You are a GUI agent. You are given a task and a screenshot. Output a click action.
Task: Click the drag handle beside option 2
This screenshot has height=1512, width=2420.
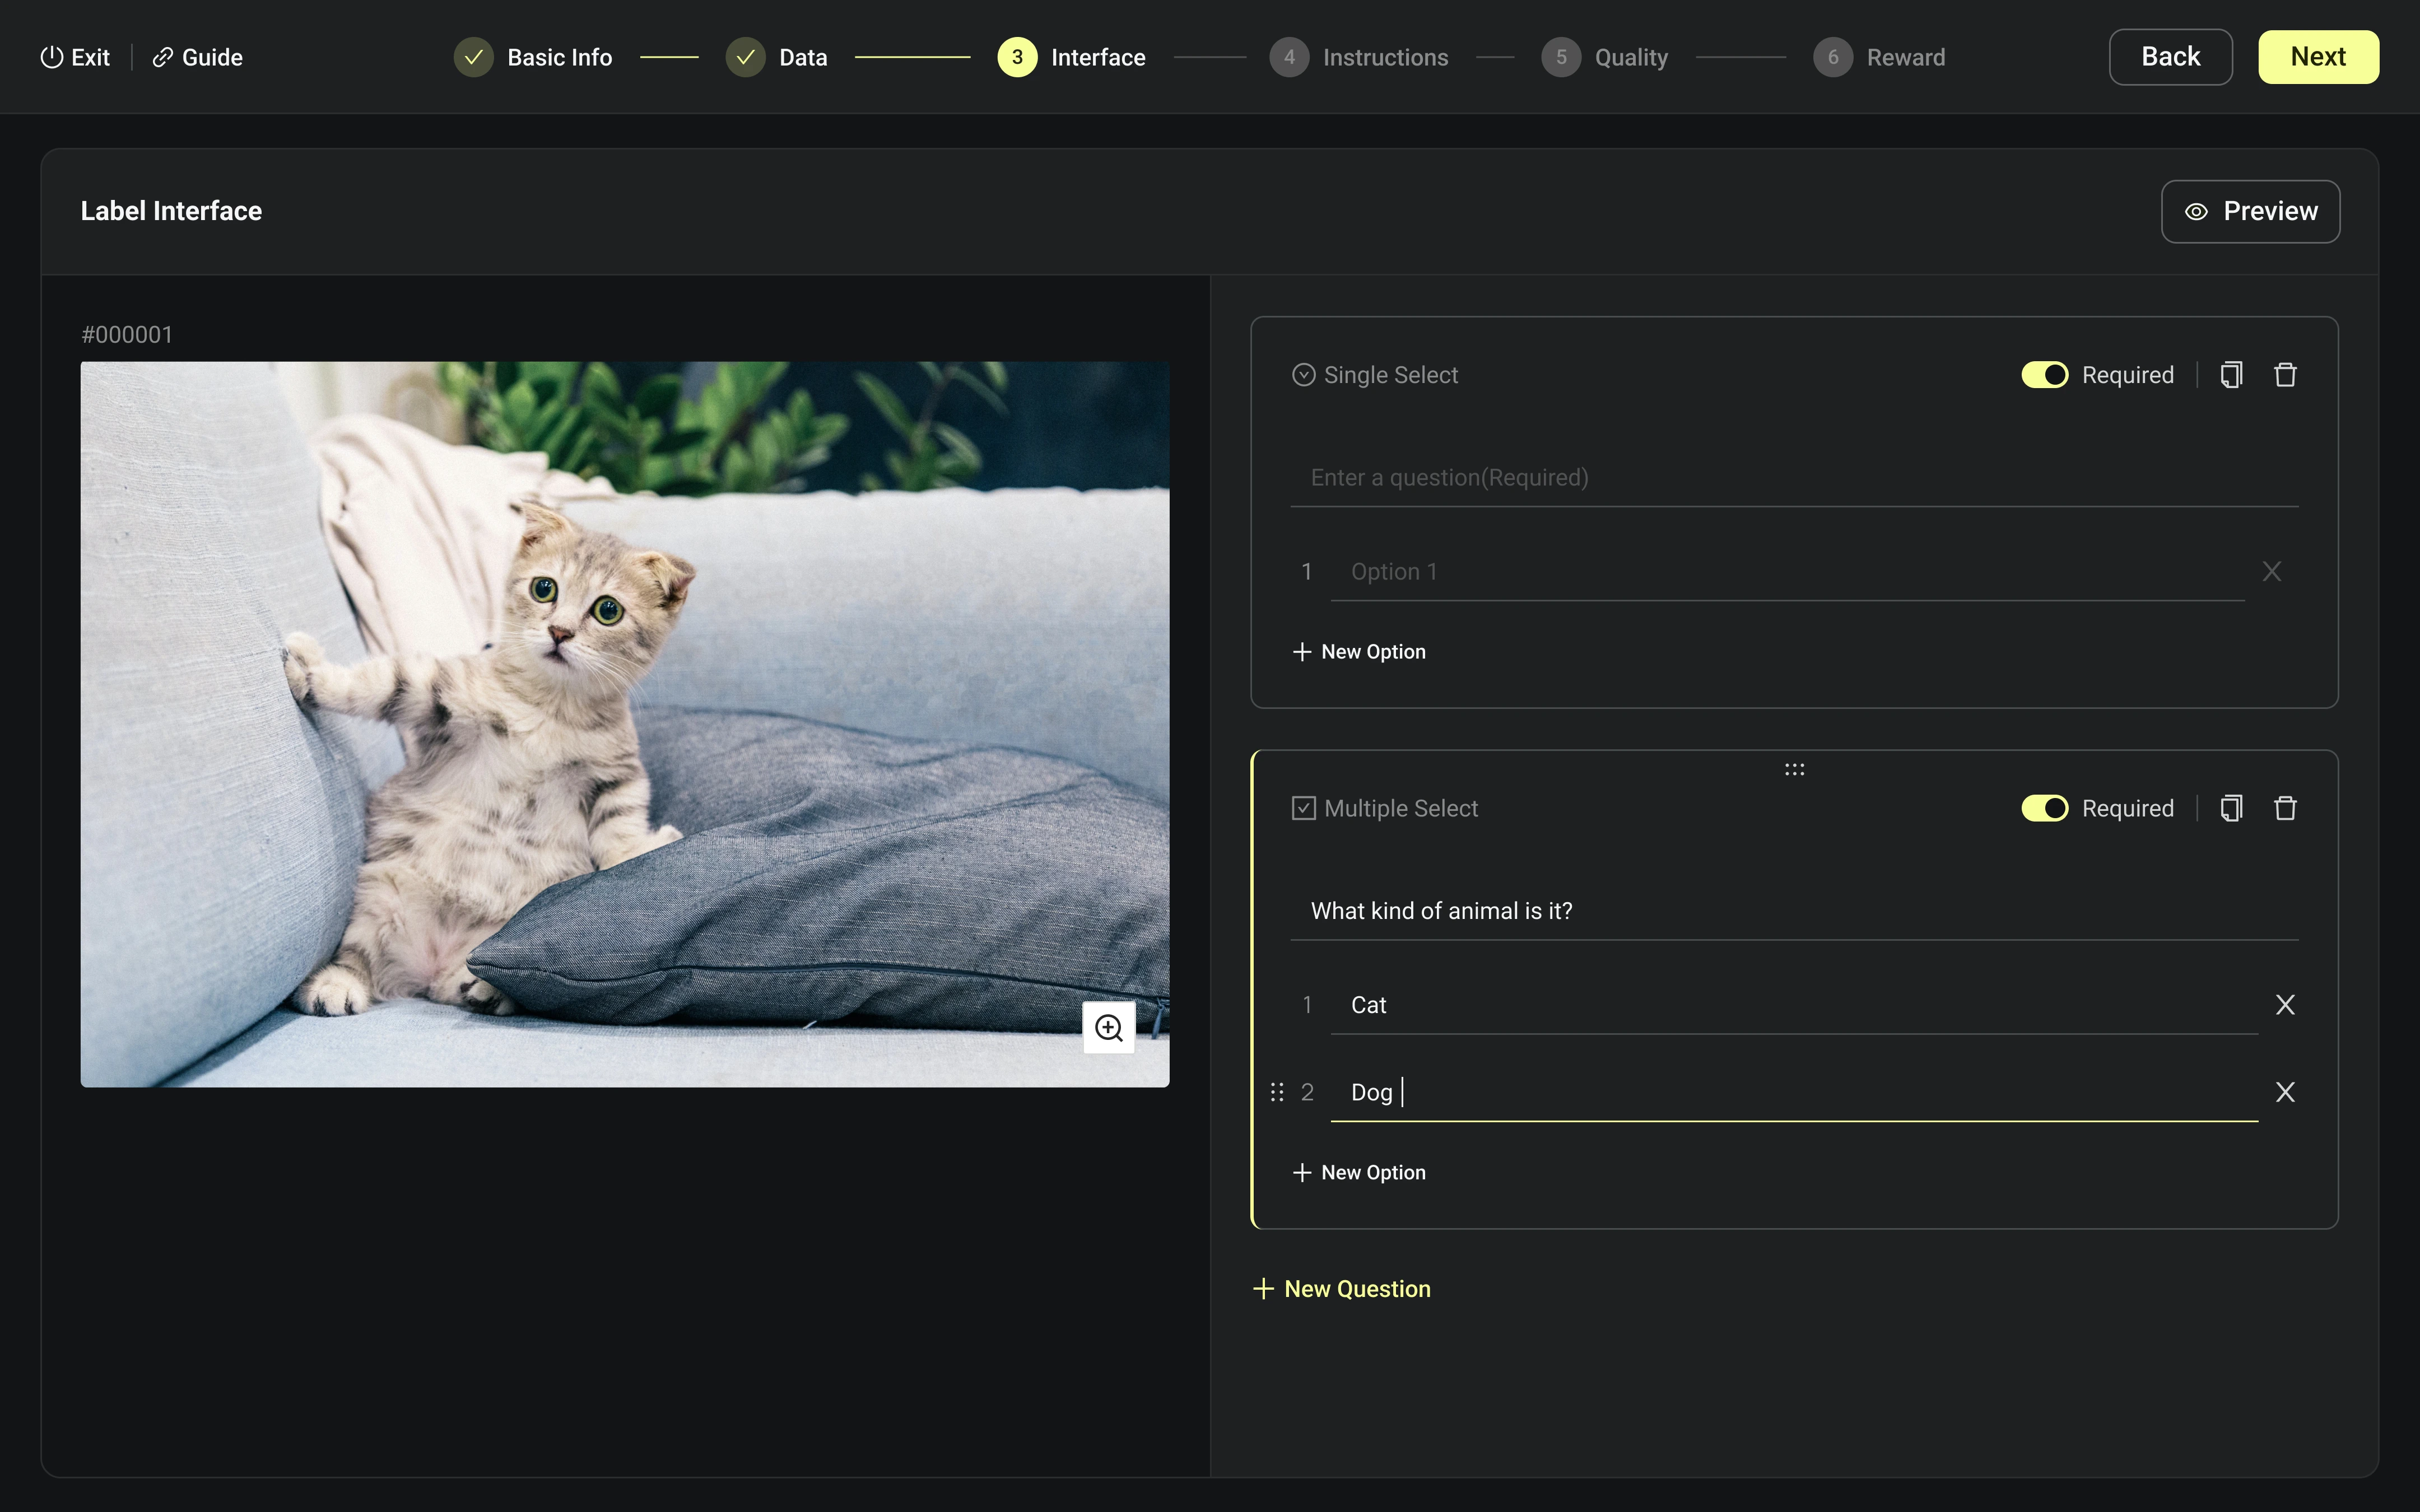coord(1277,1092)
